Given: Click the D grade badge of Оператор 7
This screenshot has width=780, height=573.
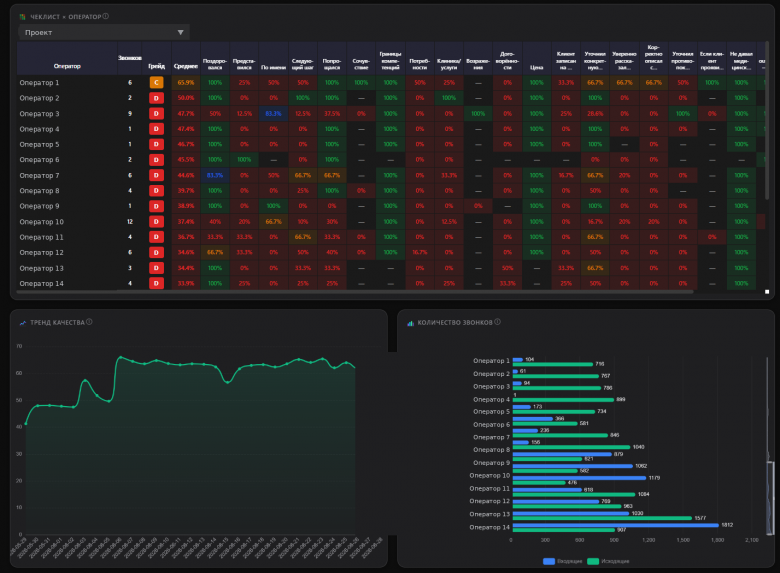Looking at the screenshot, I should pyautogui.click(x=156, y=175).
